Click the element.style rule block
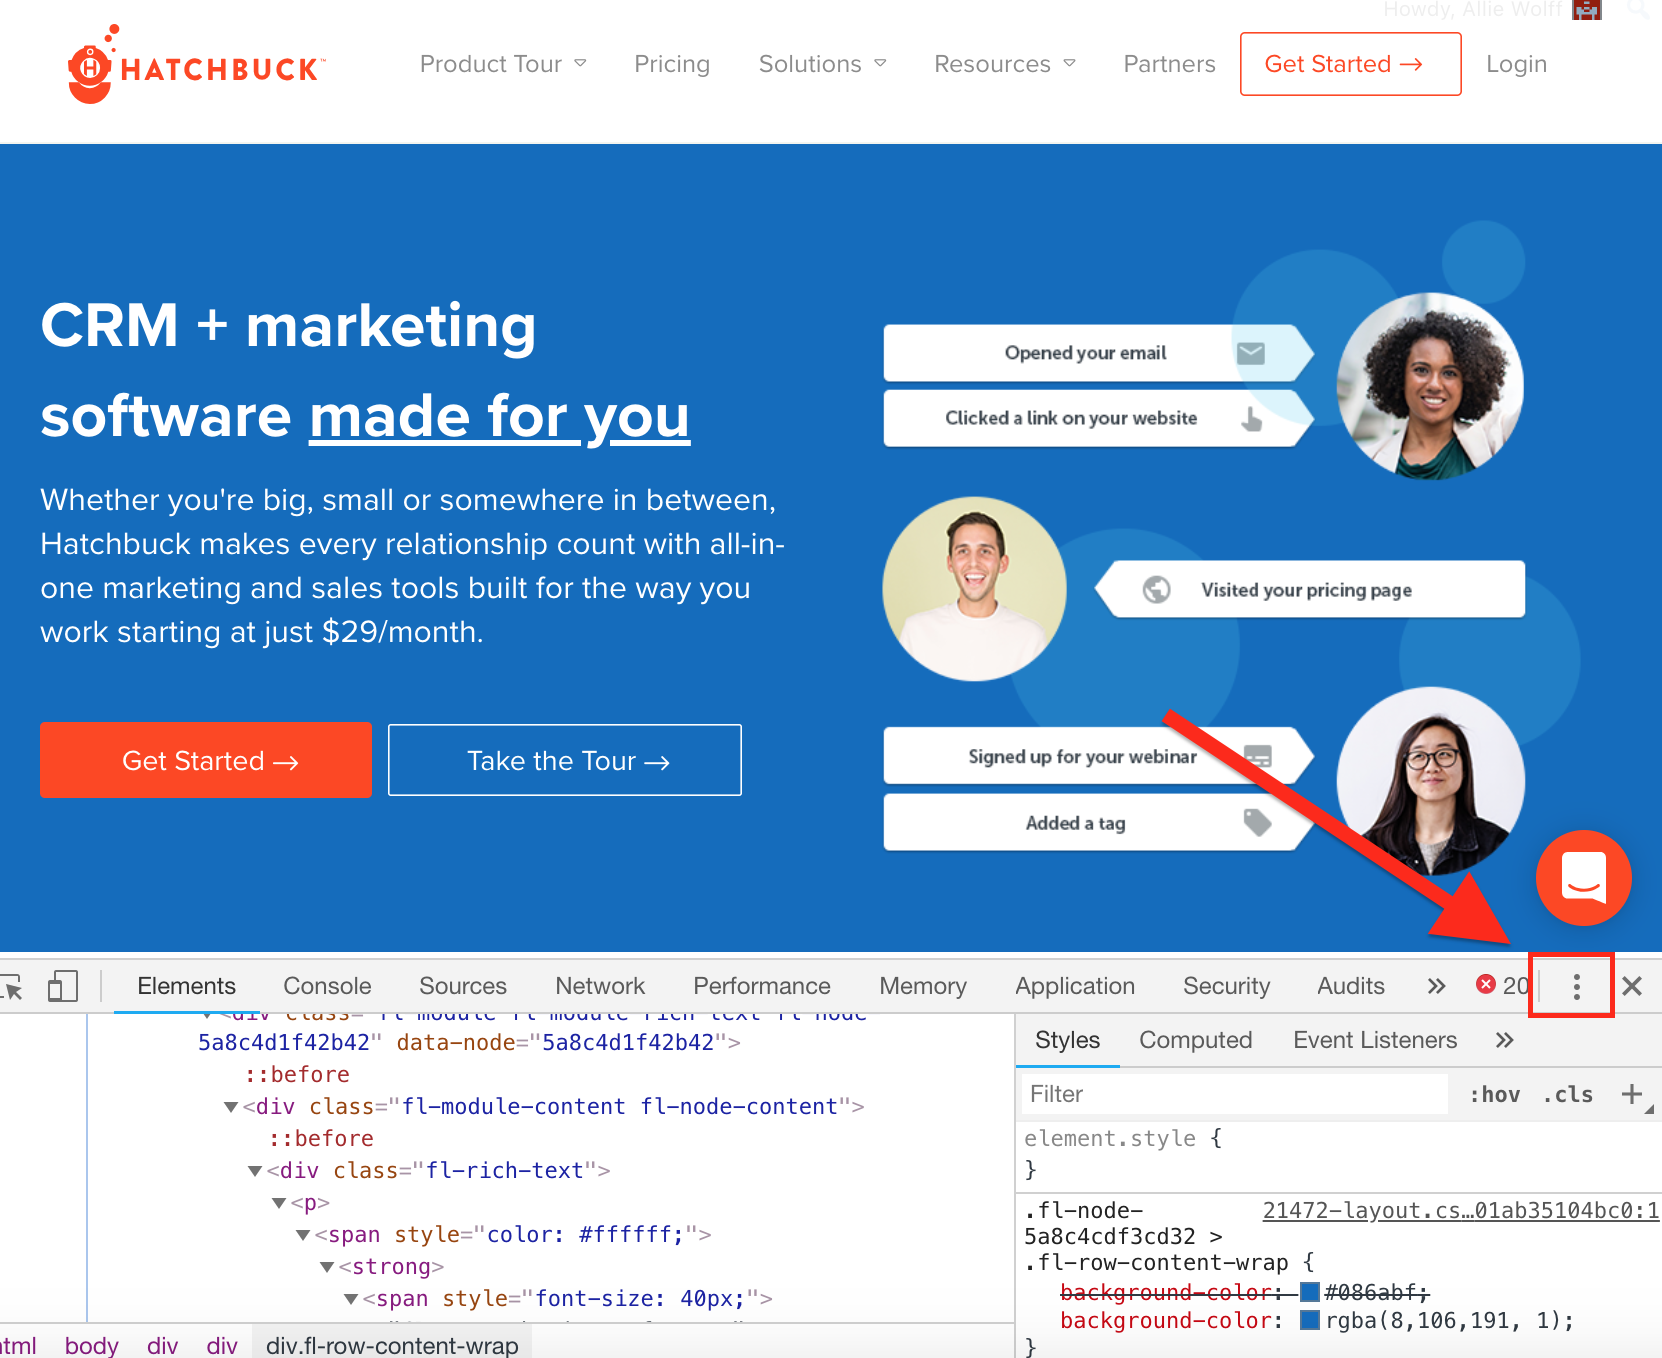 [x=1338, y=1154]
